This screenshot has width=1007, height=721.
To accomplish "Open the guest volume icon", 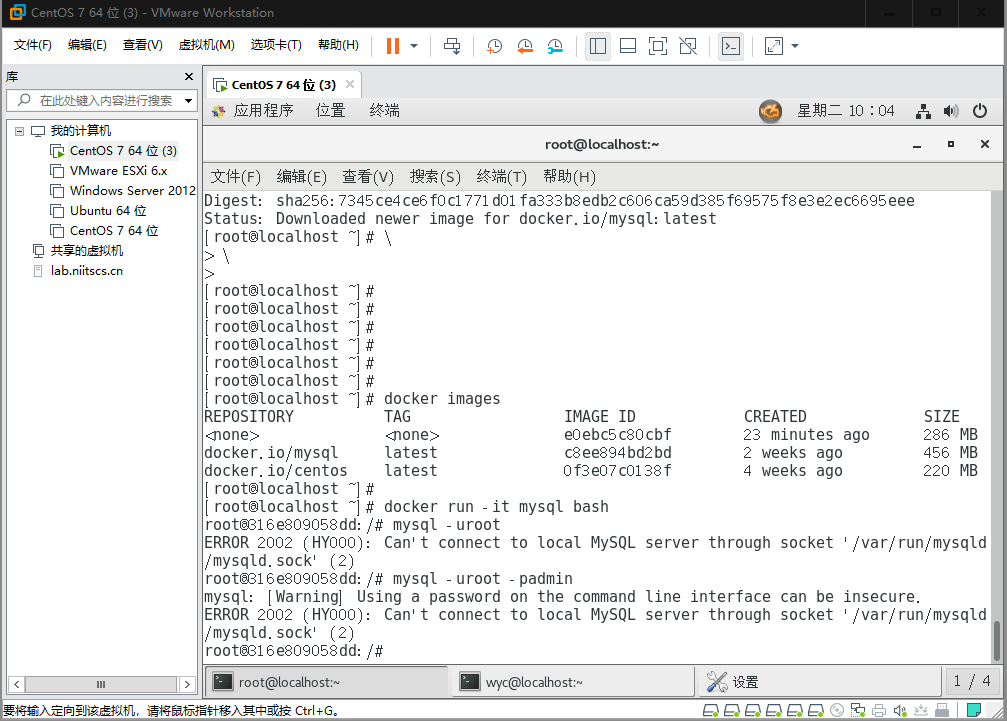I will (x=951, y=111).
